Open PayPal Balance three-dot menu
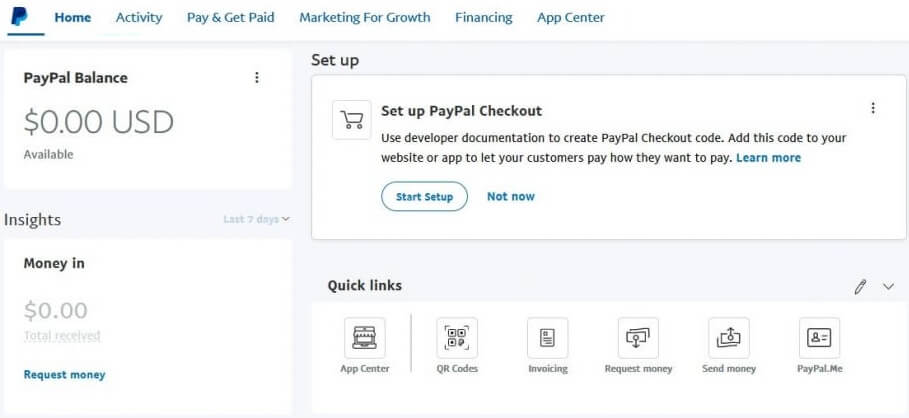The width and height of the screenshot is (909, 418). pos(257,78)
